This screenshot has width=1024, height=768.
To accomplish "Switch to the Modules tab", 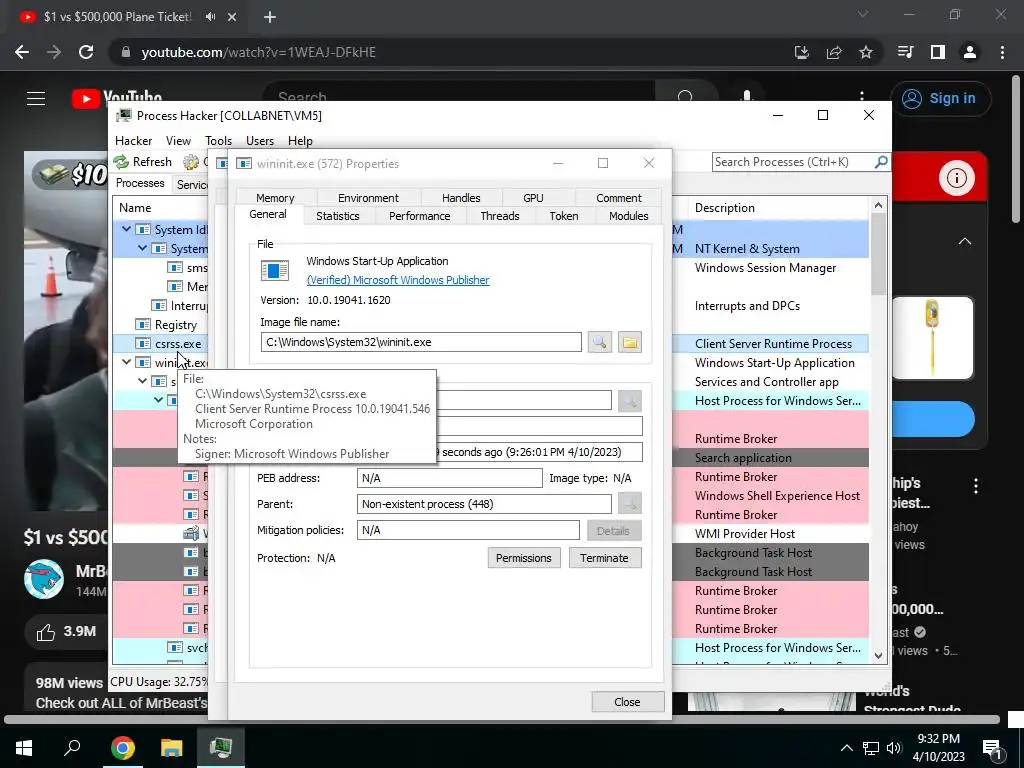I will 628,216.
